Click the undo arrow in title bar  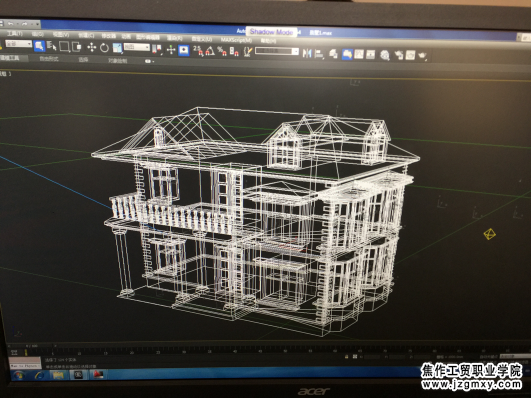10,24
